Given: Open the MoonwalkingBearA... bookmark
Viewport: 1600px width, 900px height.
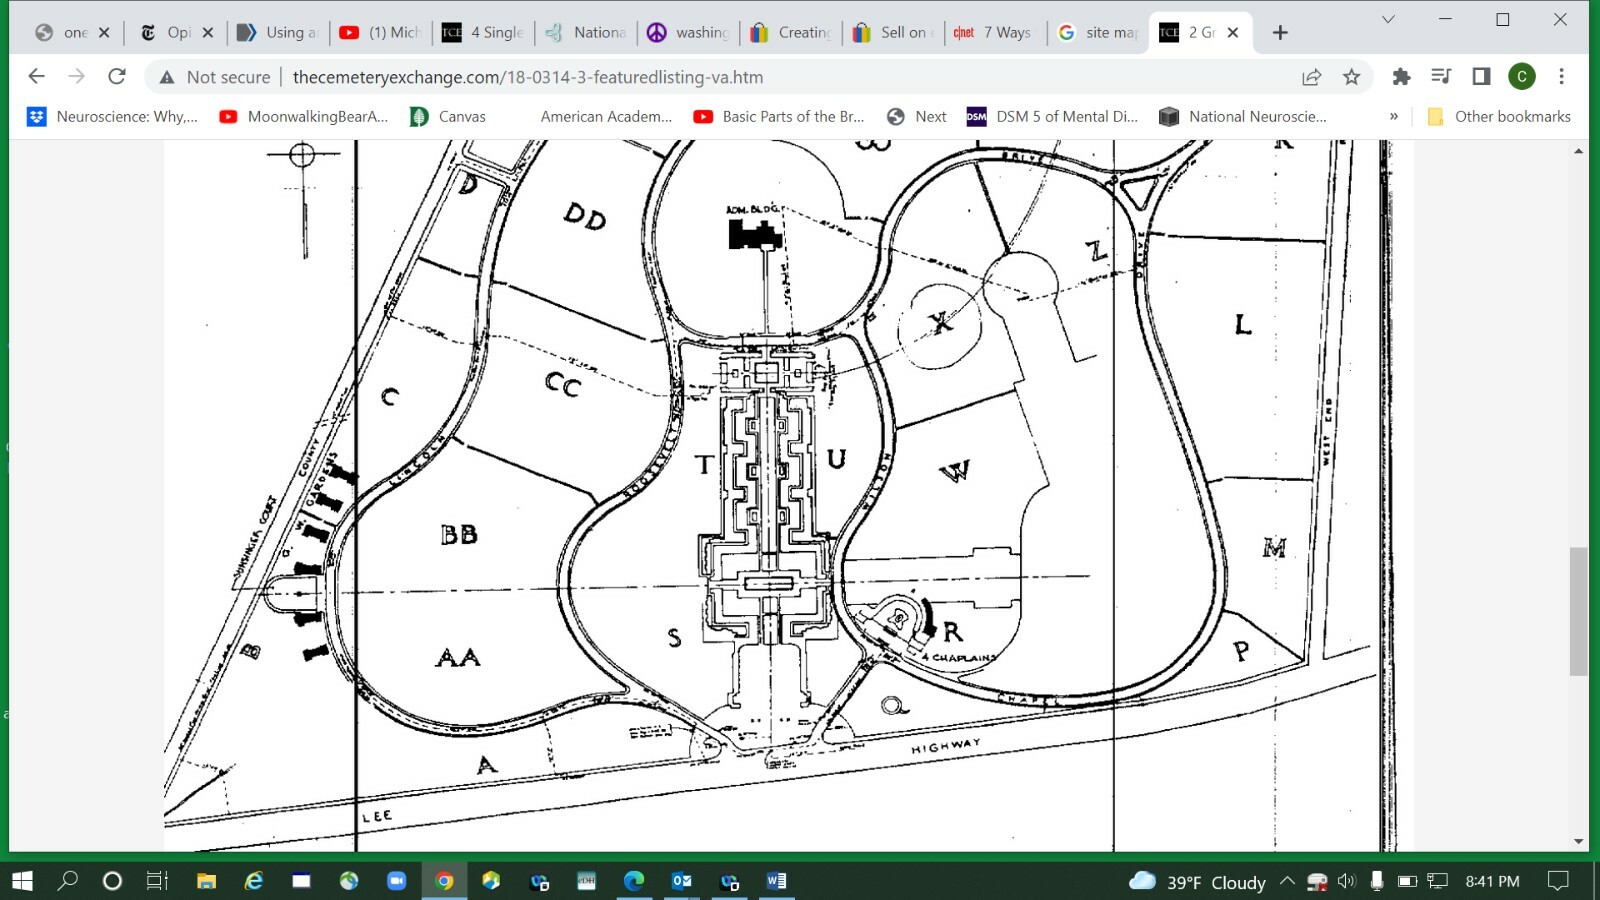Looking at the screenshot, I should (x=304, y=117).
